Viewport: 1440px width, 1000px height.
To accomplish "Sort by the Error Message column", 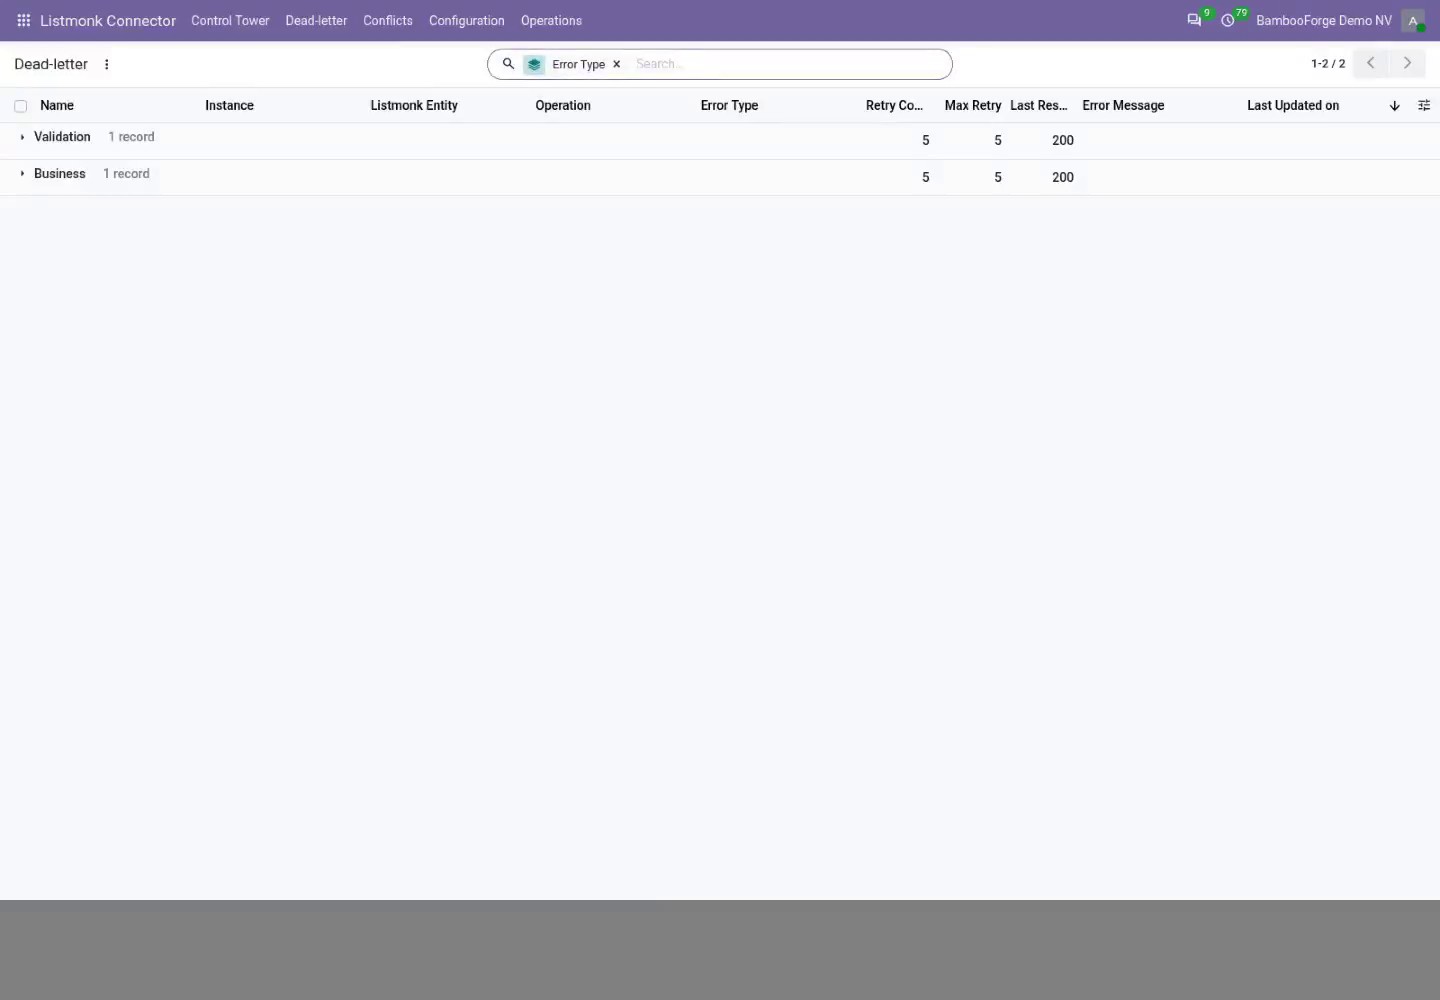I will 1123,105.
